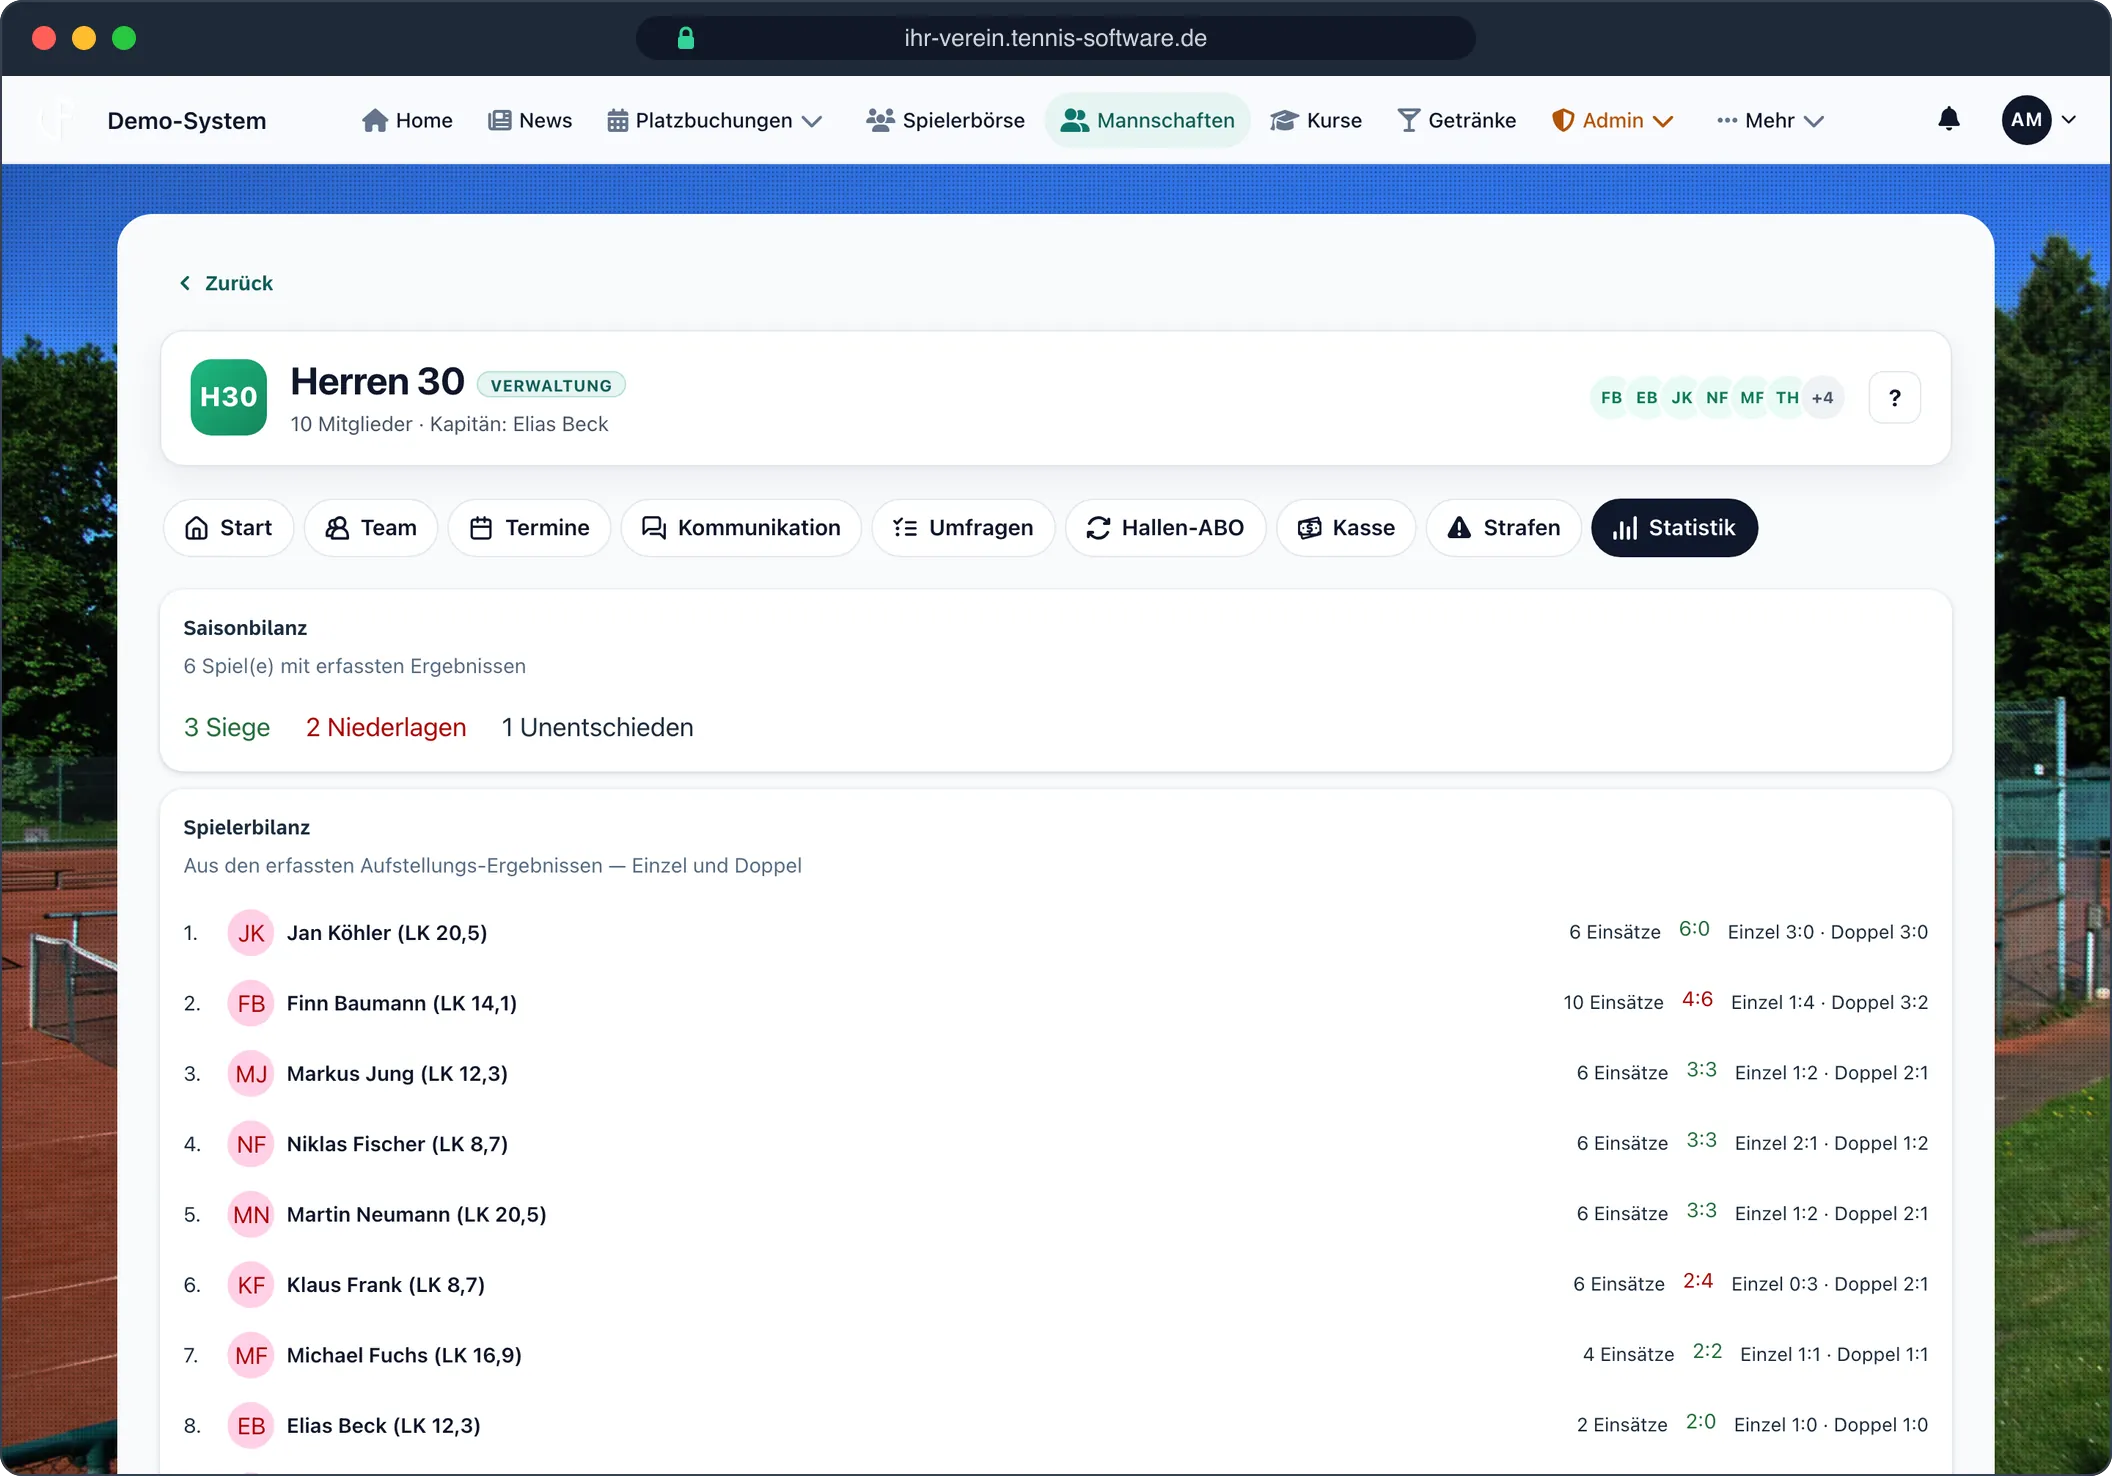Click the Demo-System brand title

pos(187,121)
